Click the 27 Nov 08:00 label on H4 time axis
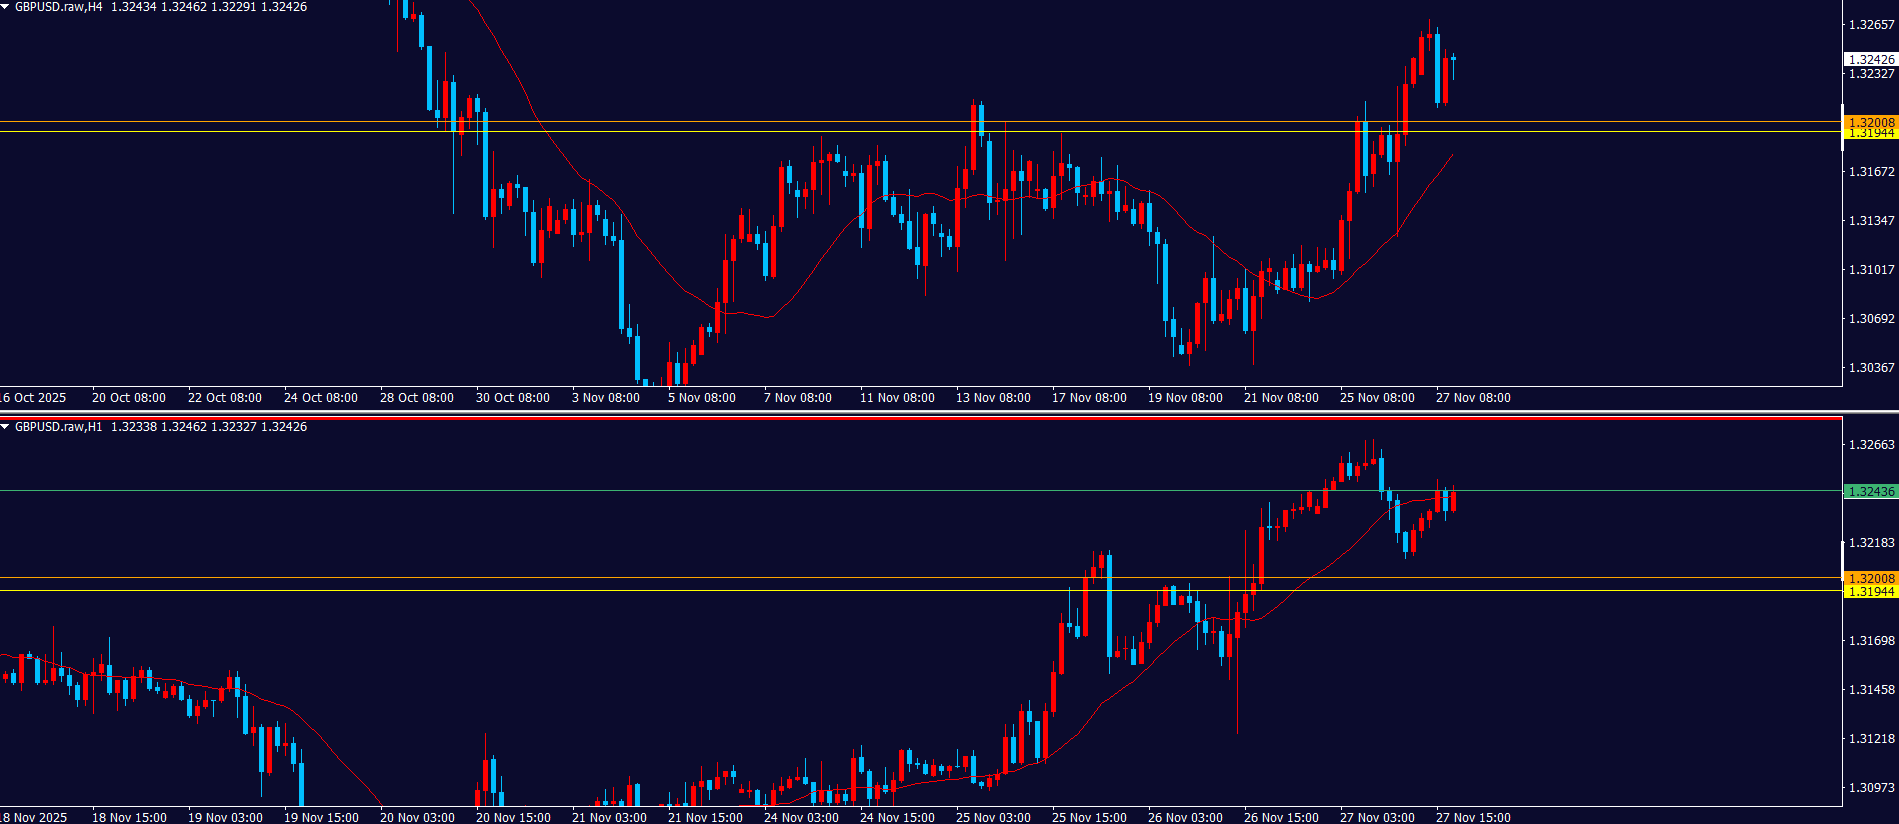The width and height of the screenshot is (1899, 824). tap(1473, 398)
